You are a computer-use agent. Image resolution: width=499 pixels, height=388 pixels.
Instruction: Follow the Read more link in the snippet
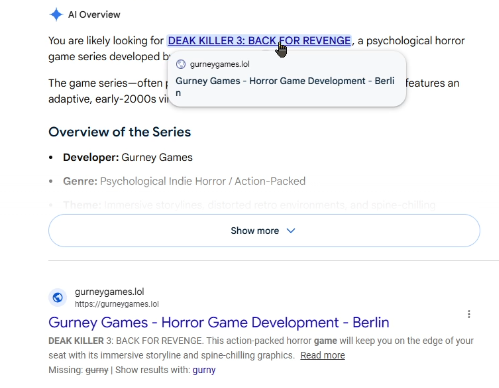(x=322, y=355)
